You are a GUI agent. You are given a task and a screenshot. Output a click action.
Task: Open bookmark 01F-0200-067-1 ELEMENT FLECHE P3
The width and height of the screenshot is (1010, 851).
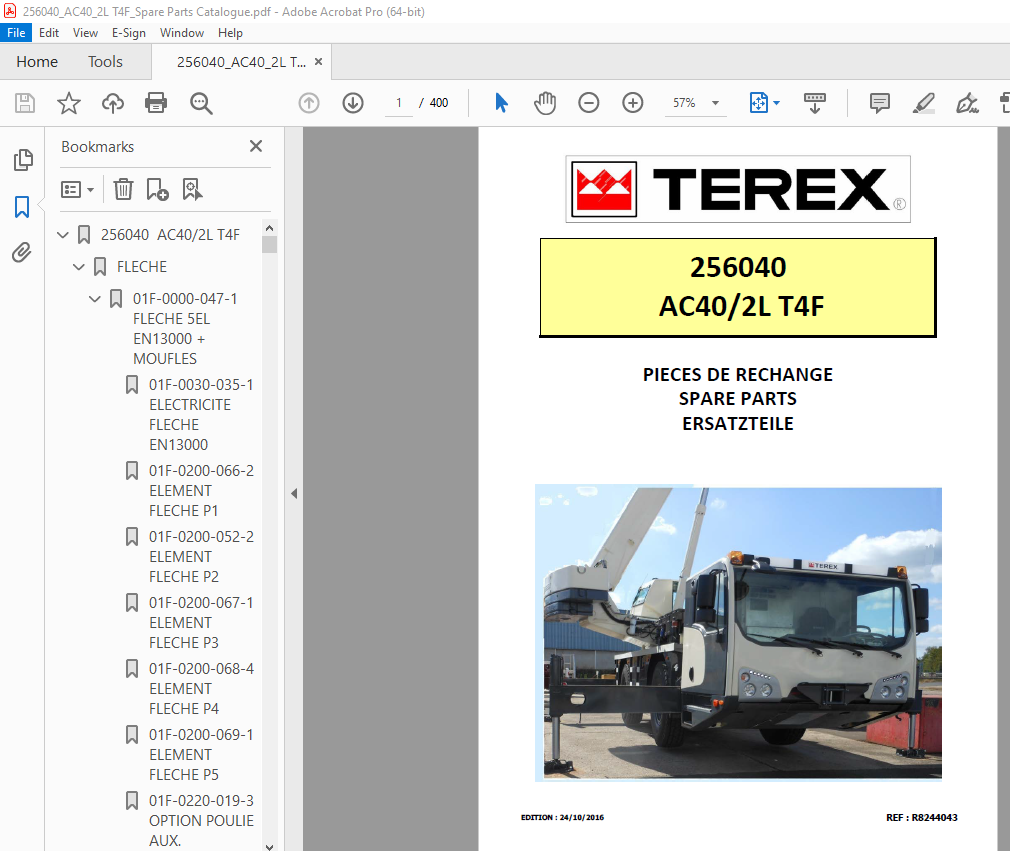pos(201,622)
